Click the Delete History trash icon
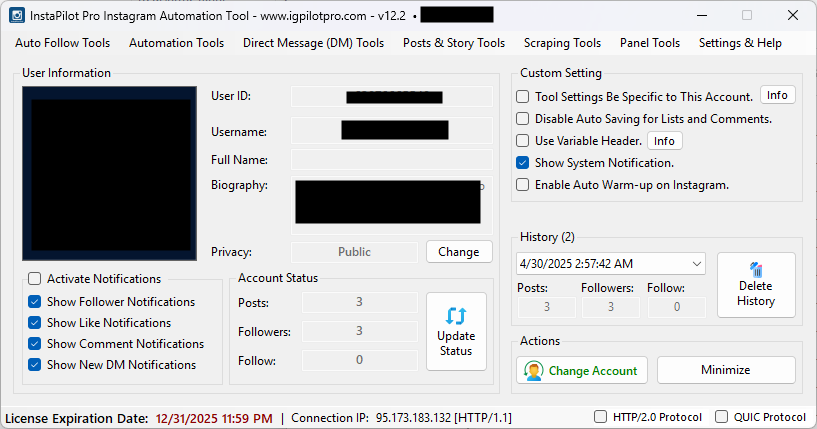Image resolution: width=817 pixels, height=429 pixels. pyautogui.click(x=756, y=269)
